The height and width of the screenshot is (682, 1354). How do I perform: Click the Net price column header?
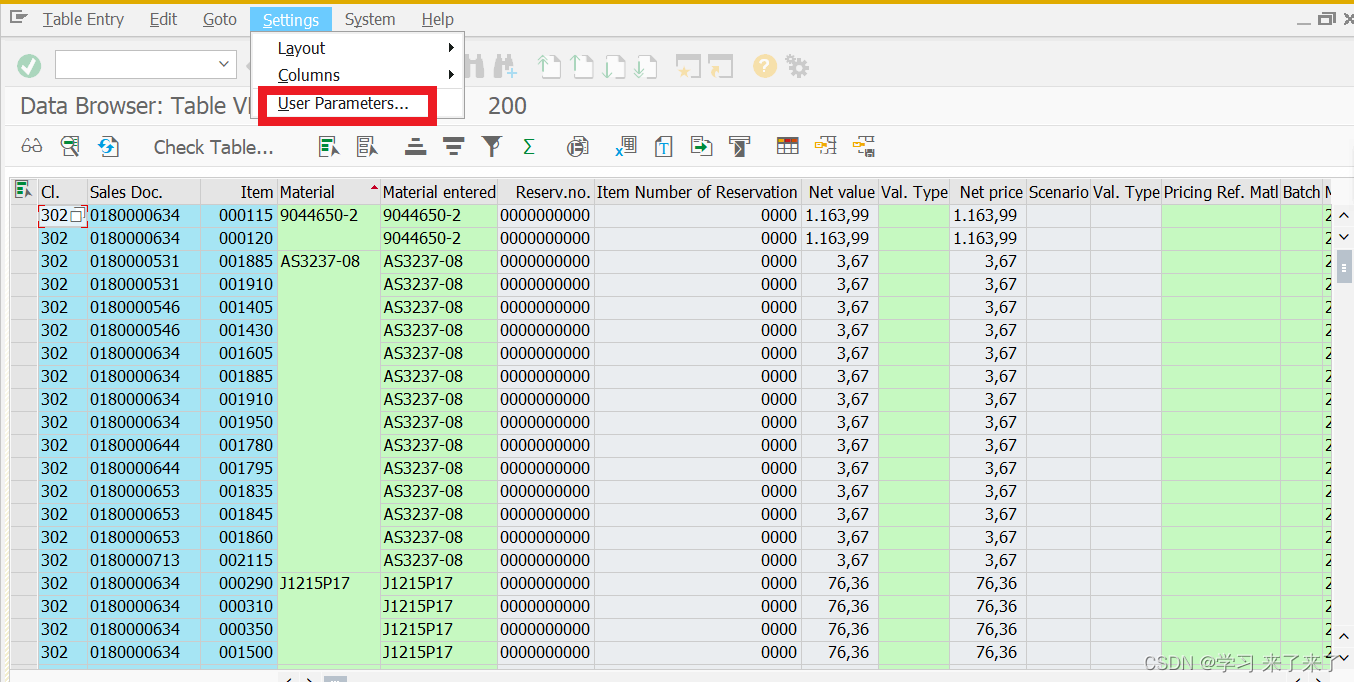pos(988,192)
